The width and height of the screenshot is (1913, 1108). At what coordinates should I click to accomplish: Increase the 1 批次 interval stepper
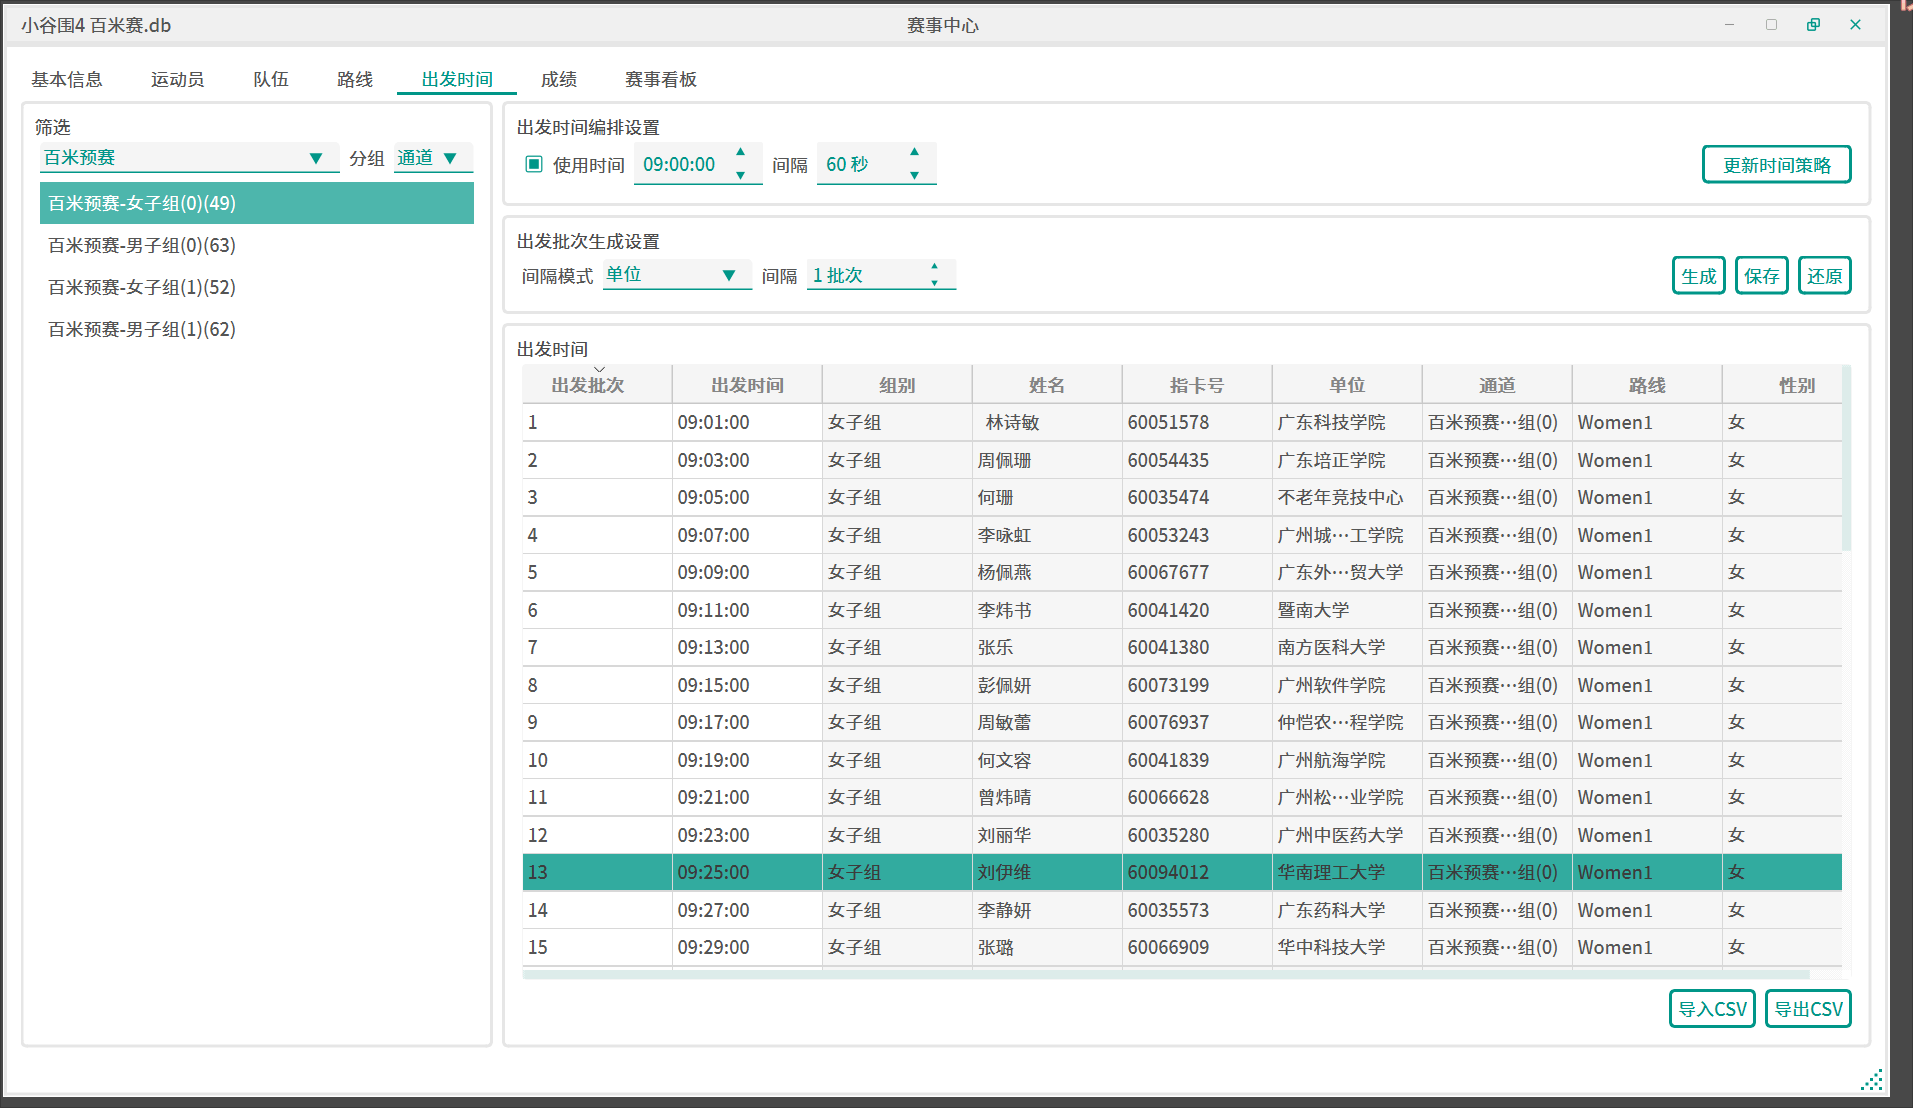[x=934, y=267]
